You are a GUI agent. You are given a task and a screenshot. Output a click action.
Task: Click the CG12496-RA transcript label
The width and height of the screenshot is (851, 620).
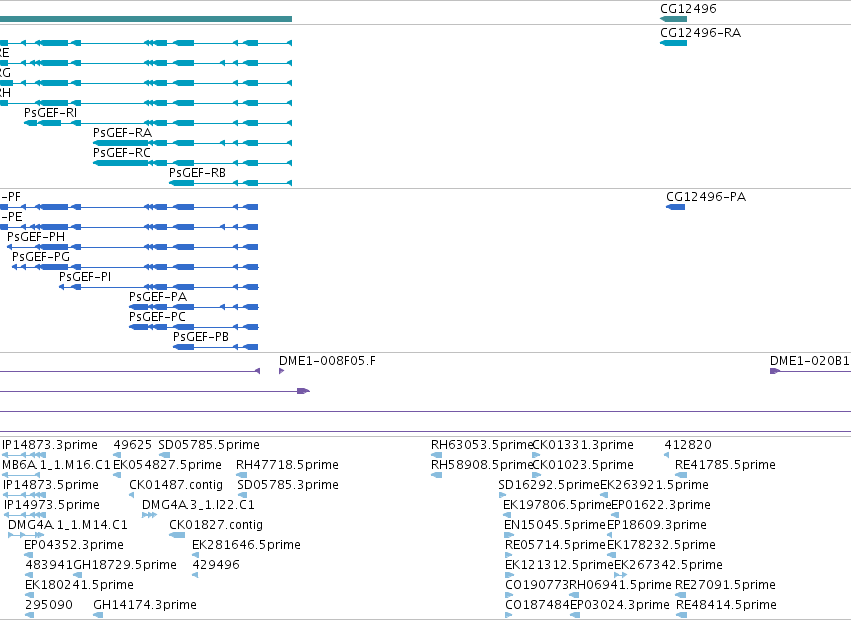coord(700,33)
